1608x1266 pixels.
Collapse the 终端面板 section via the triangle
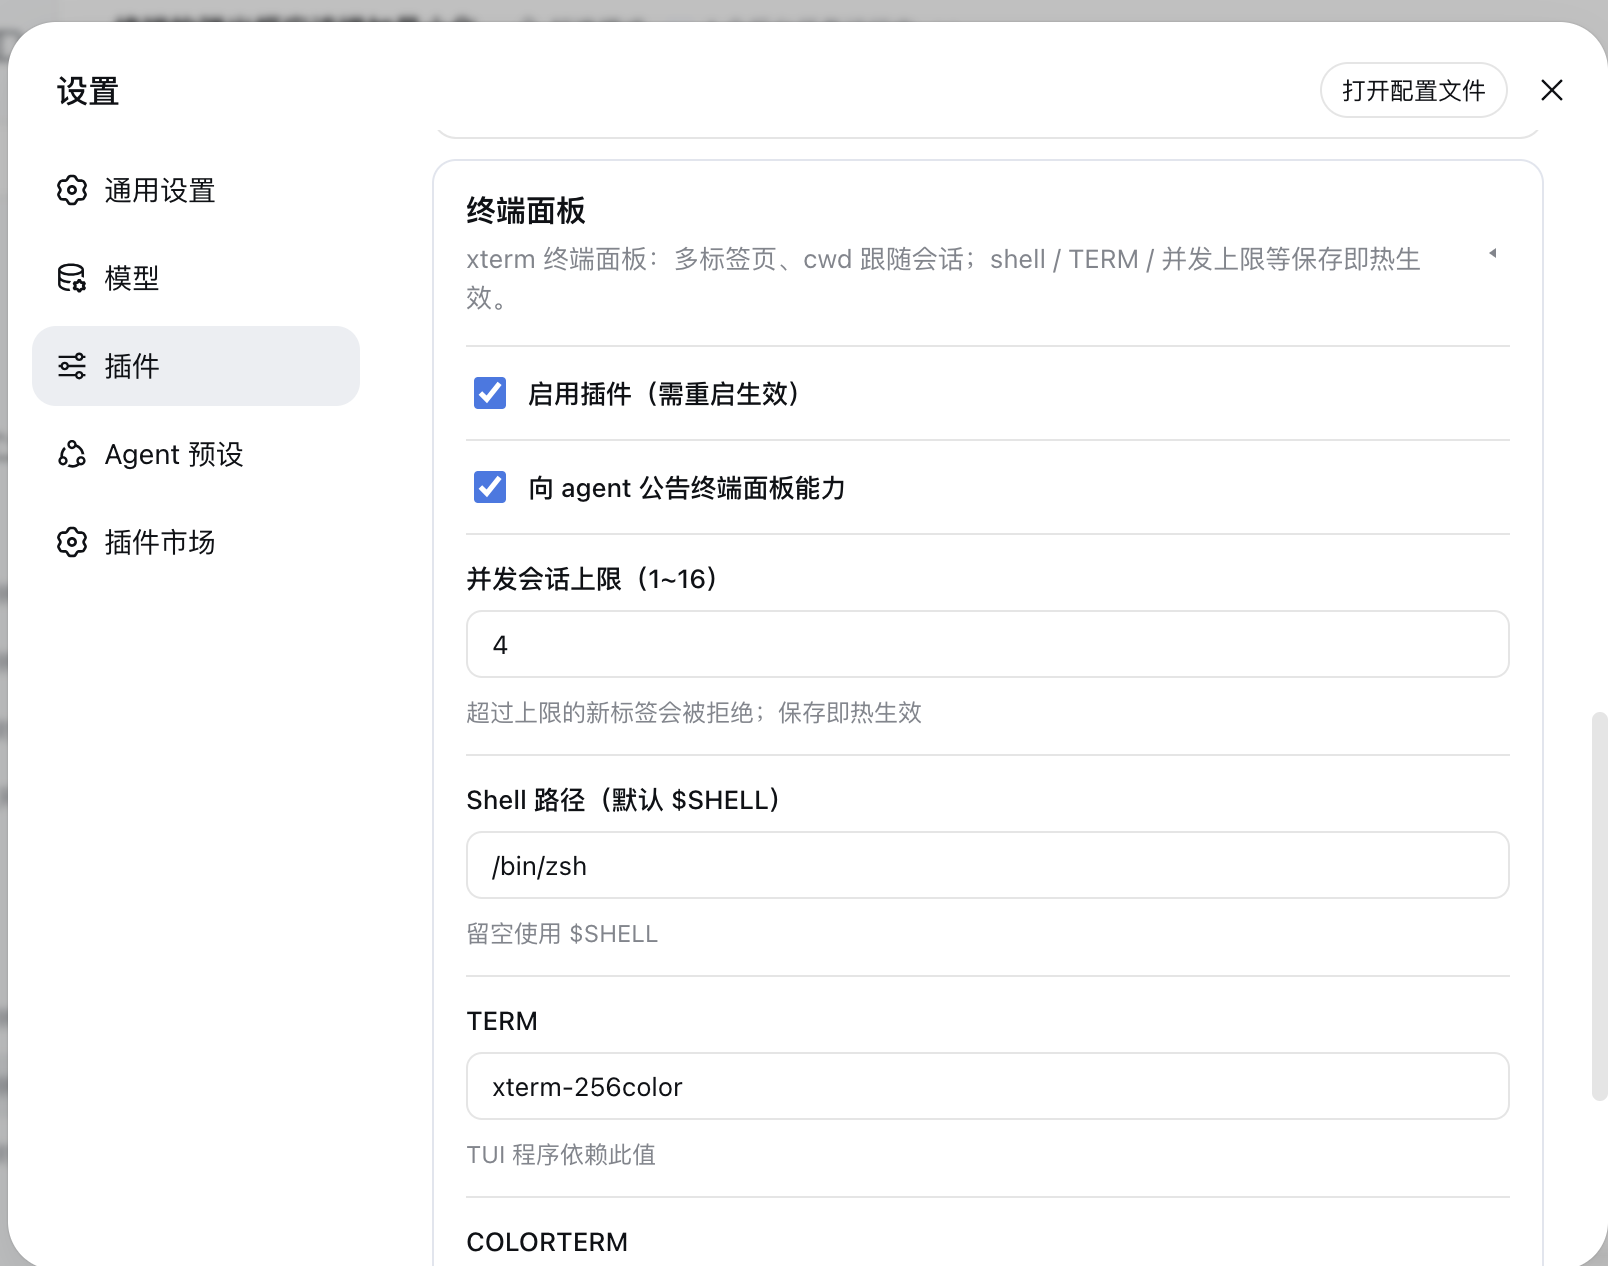[1493, 253]
